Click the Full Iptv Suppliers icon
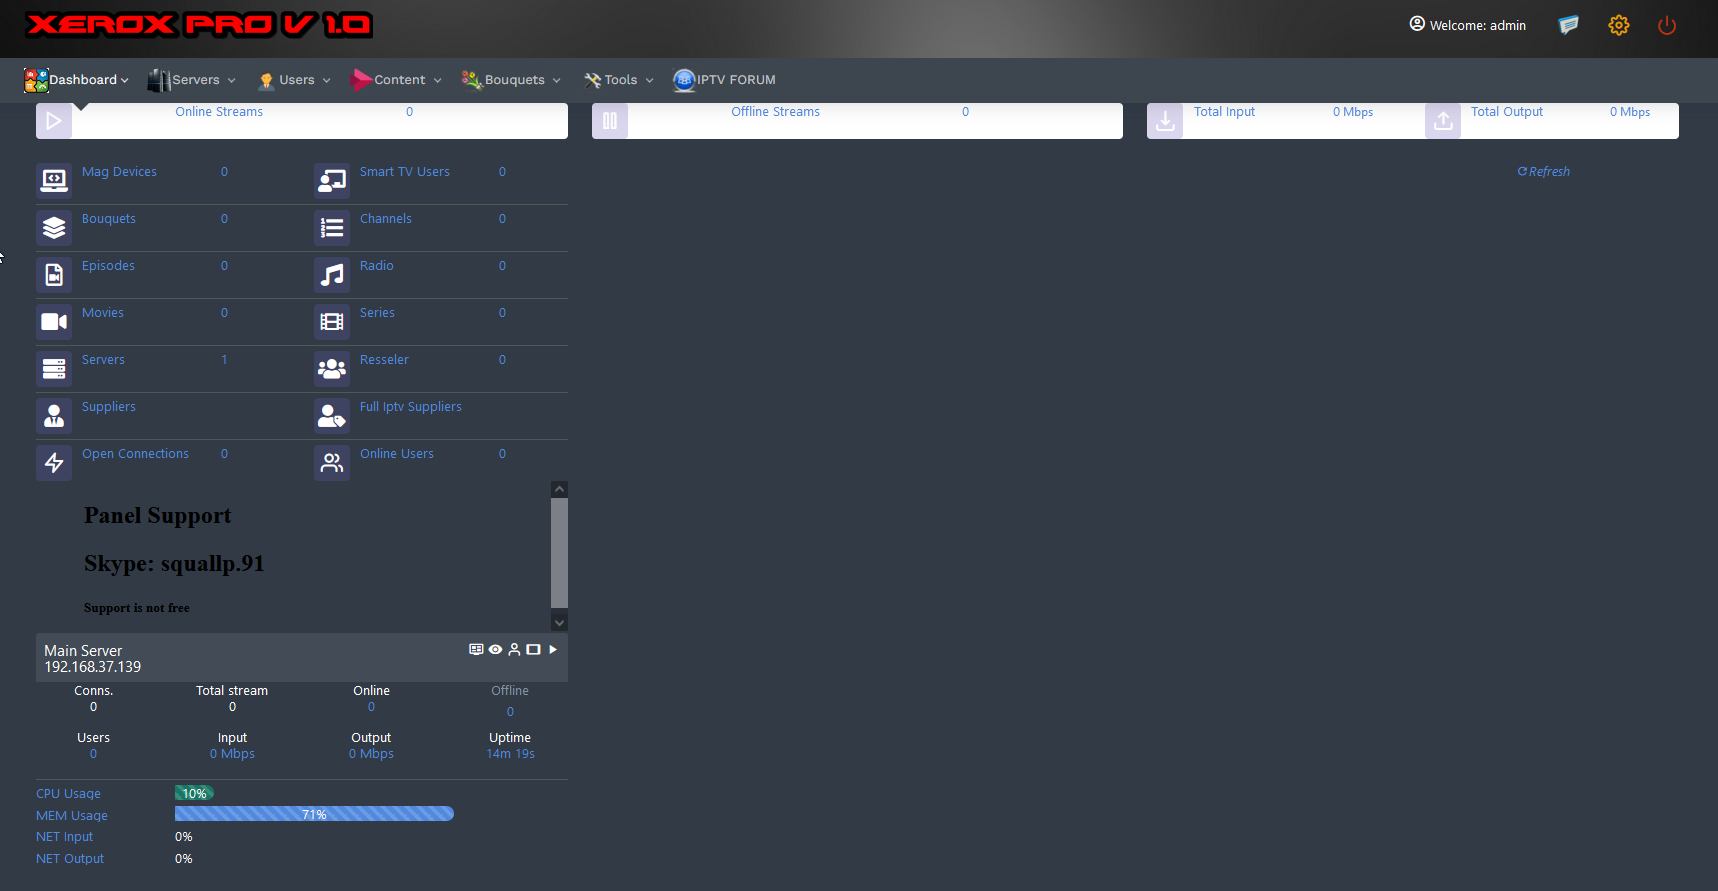Screen dimensions: 1718x891 coord(332,416)
